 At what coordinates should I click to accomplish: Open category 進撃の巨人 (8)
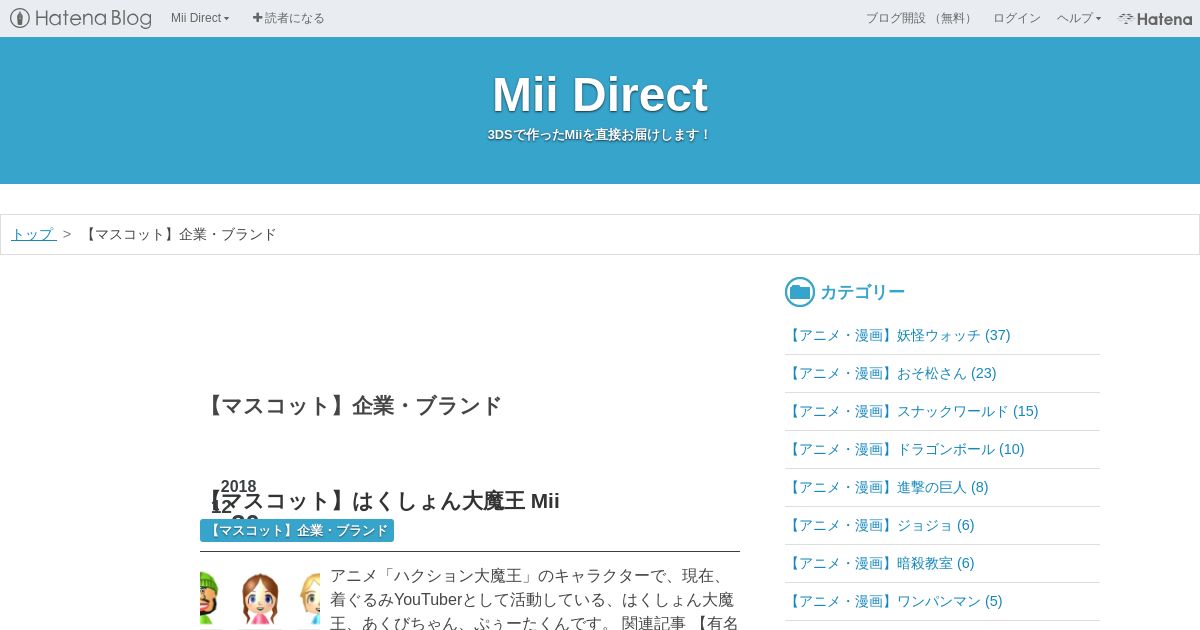(x=887, y=487)
